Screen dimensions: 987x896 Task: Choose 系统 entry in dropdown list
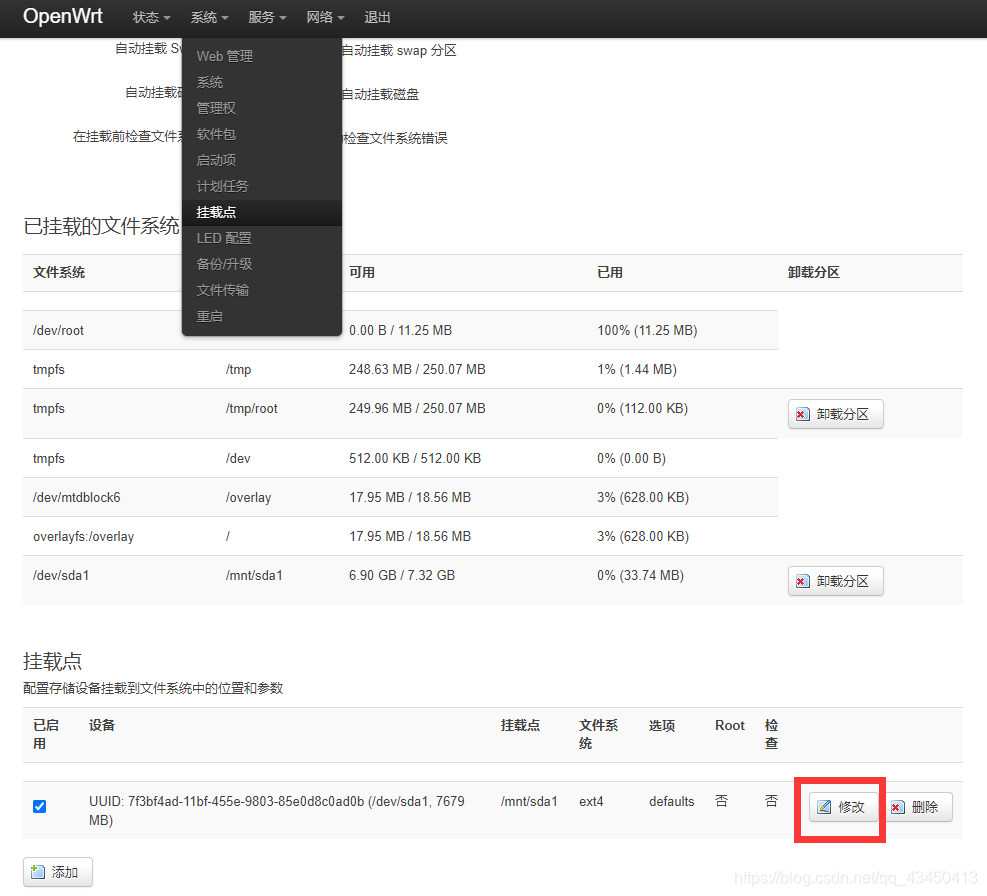(x=262, y=82)
